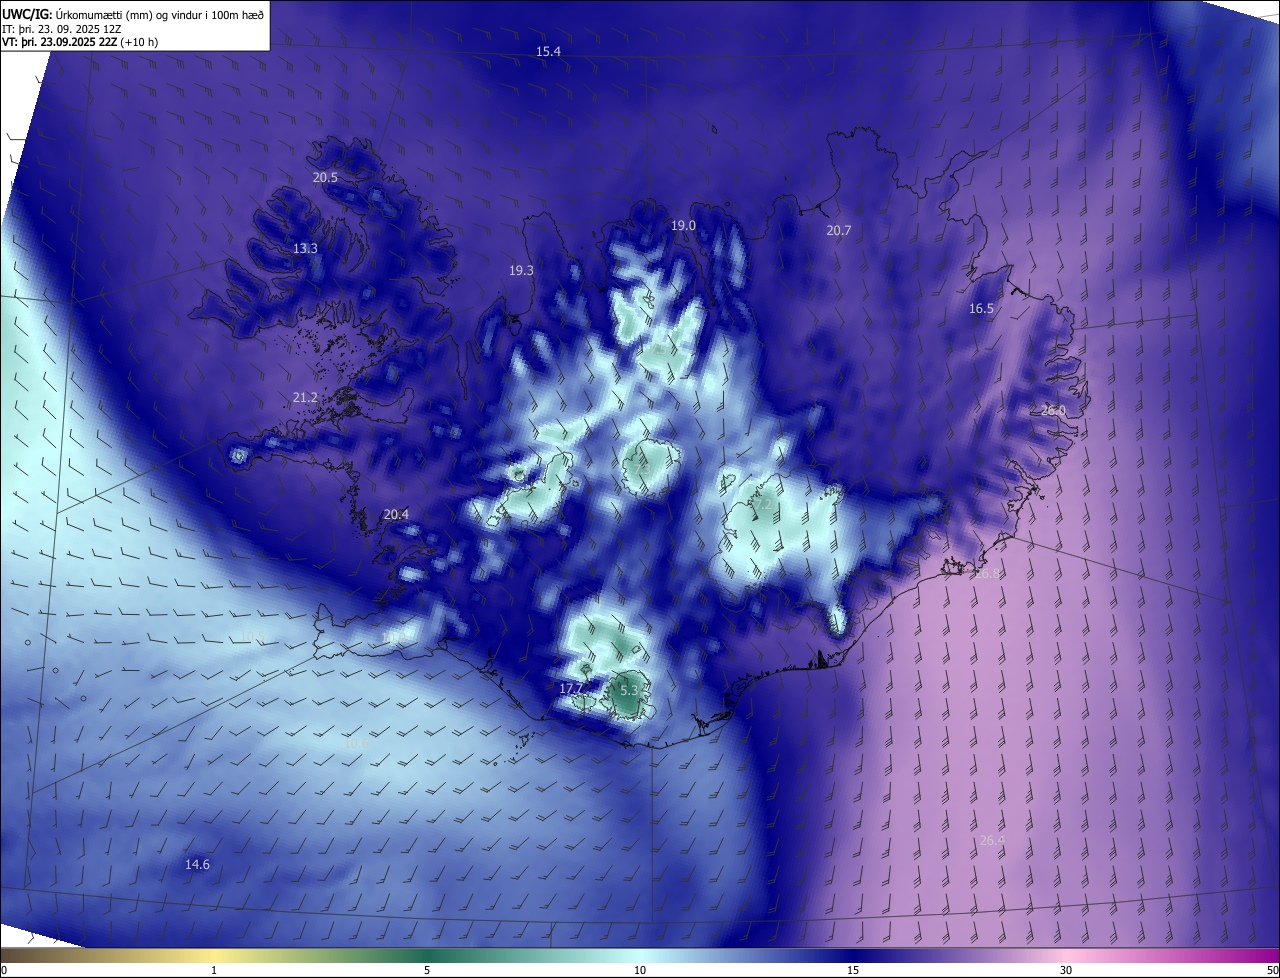Viewport: 1280px width, 978px height.
Task: Select the 19.3 value label
Action: (521, 270)
